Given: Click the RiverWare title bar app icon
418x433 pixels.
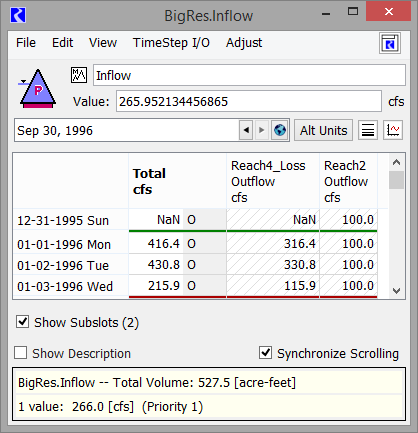Looking at the screenshot, I should [18, 15].
